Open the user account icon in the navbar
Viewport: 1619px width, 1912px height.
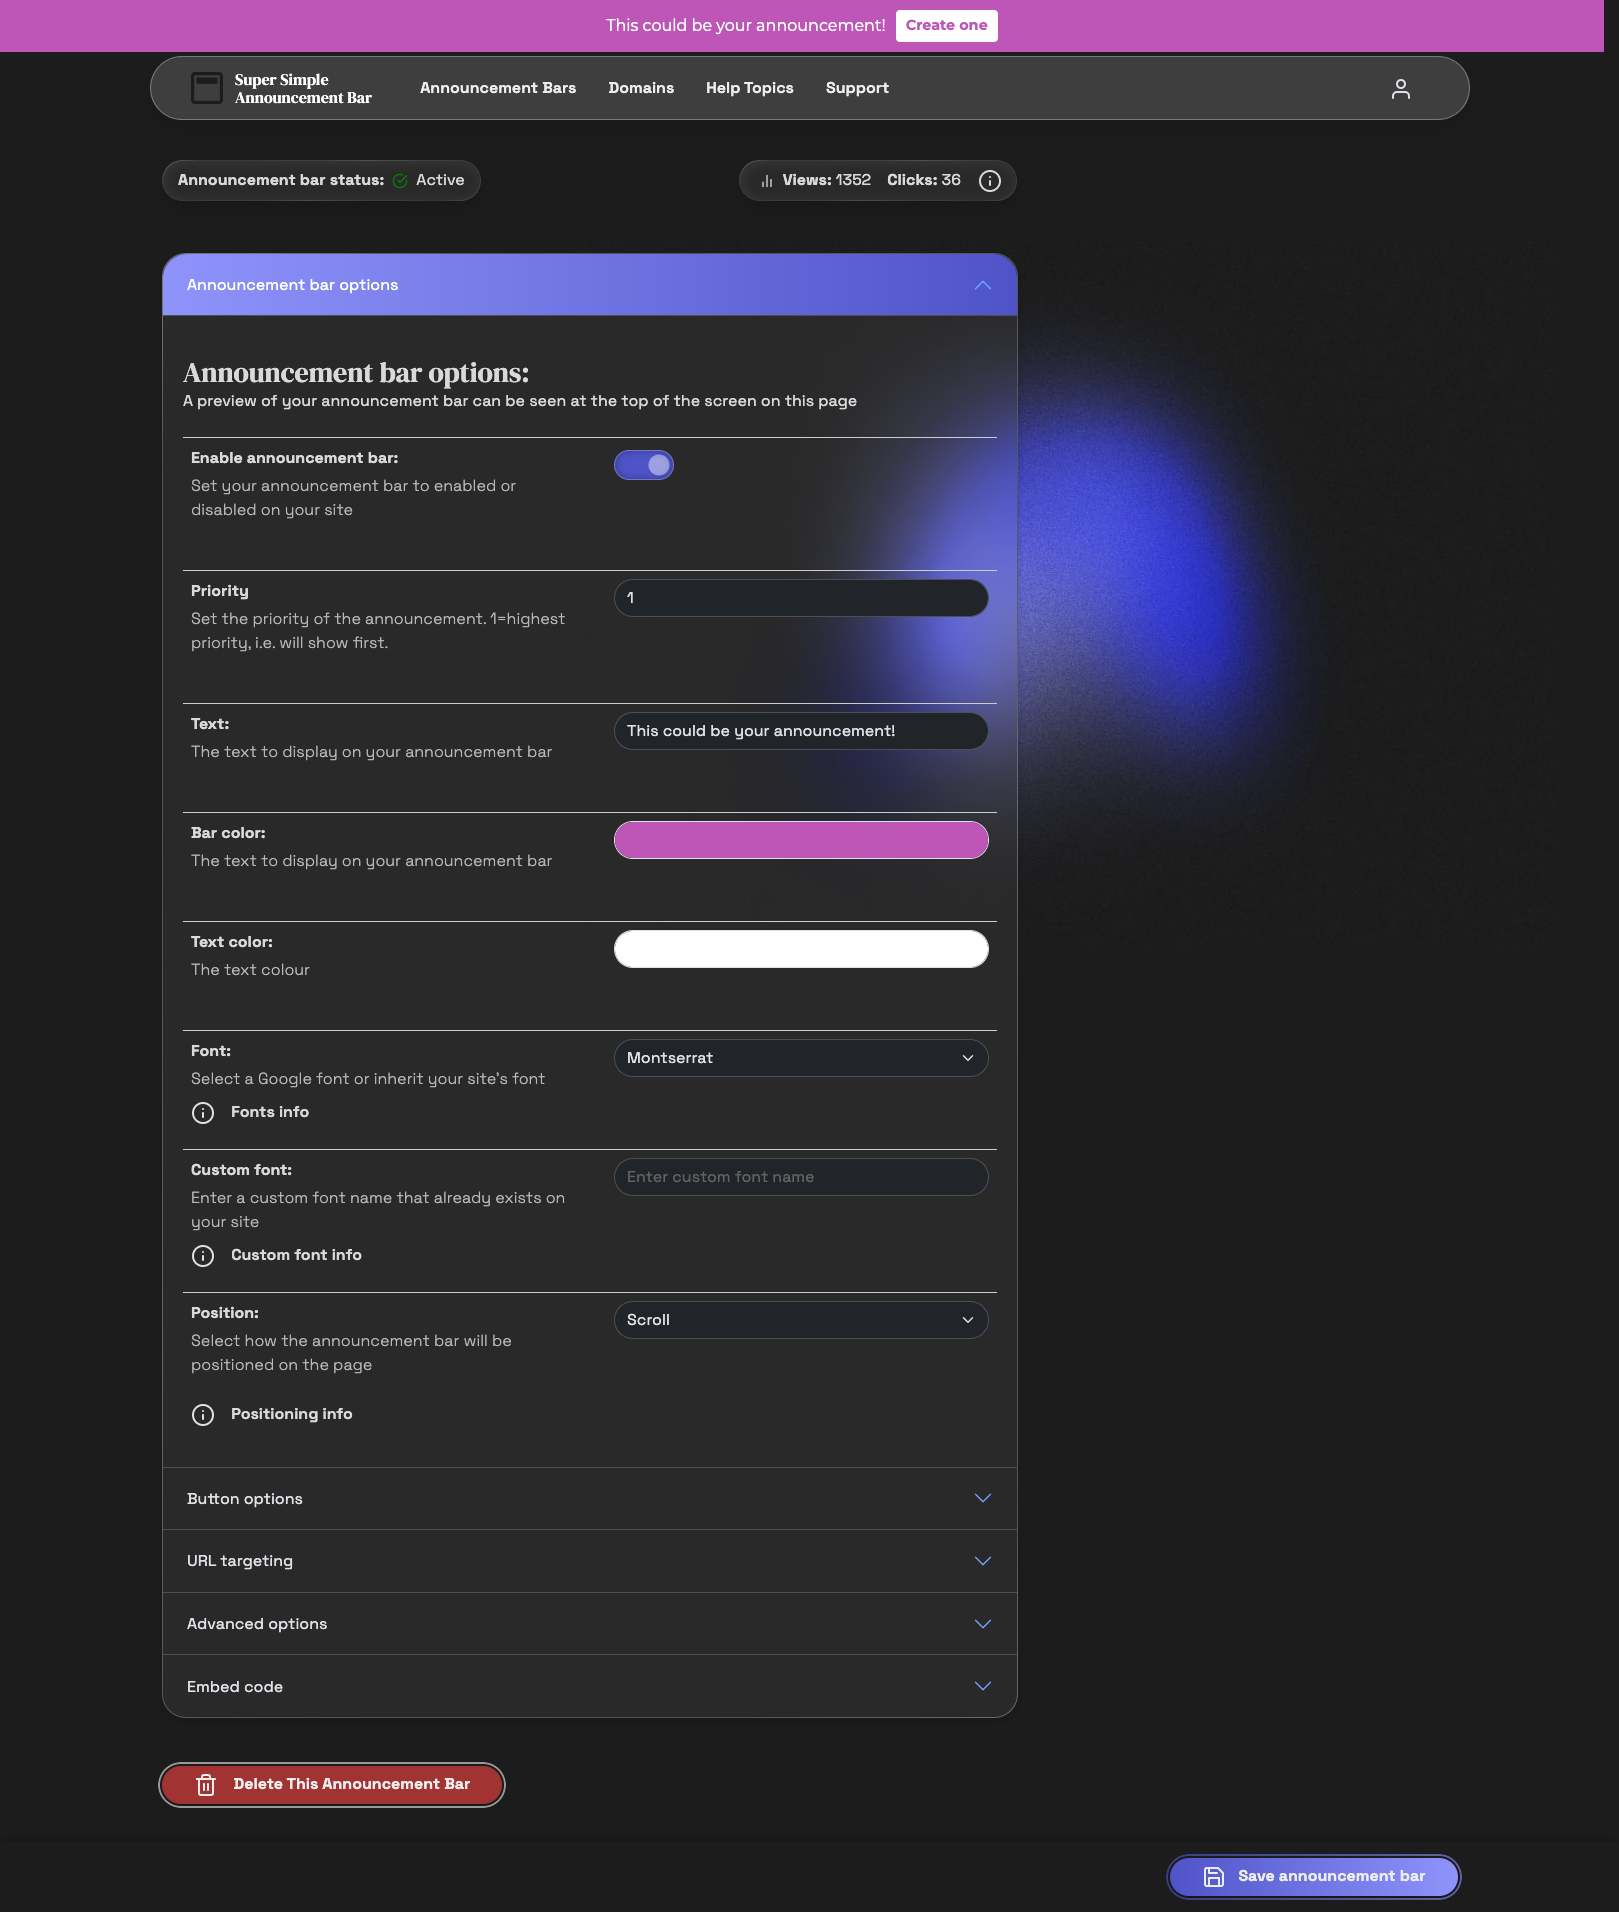[x=1401, y=88]
